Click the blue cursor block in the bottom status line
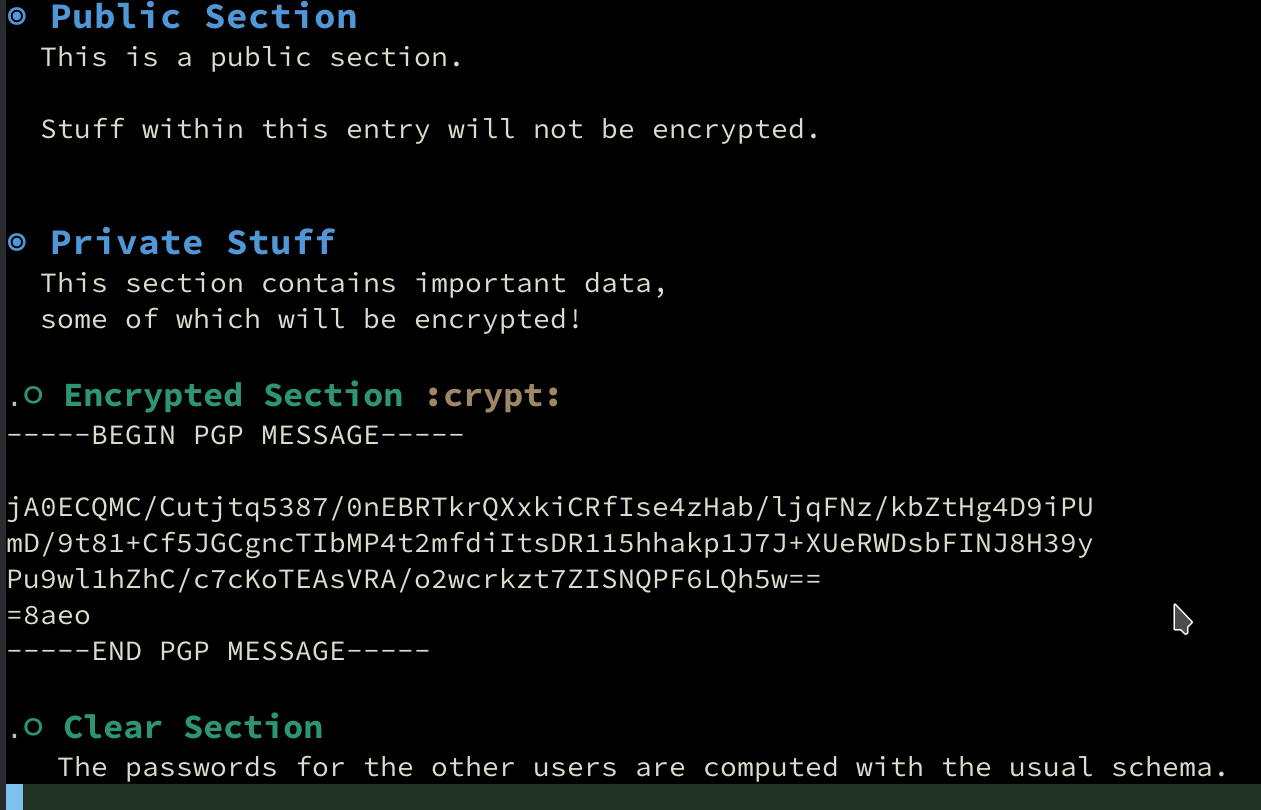This screenshot has width=1261, height=810. click(15, 797)
